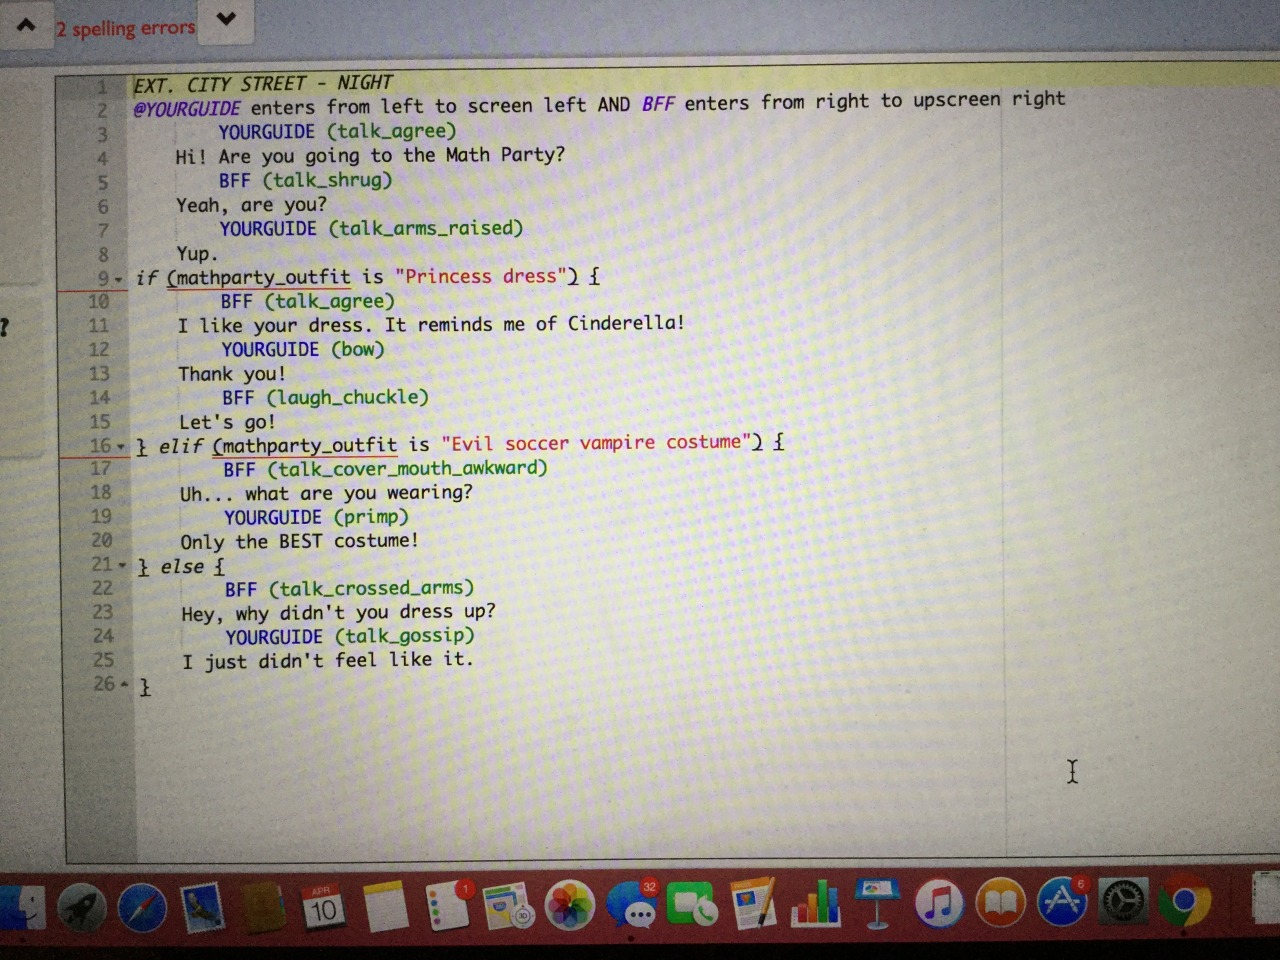Go to next spelling error with down arrow
This screenshot has height=960, width=1280.
226,19
